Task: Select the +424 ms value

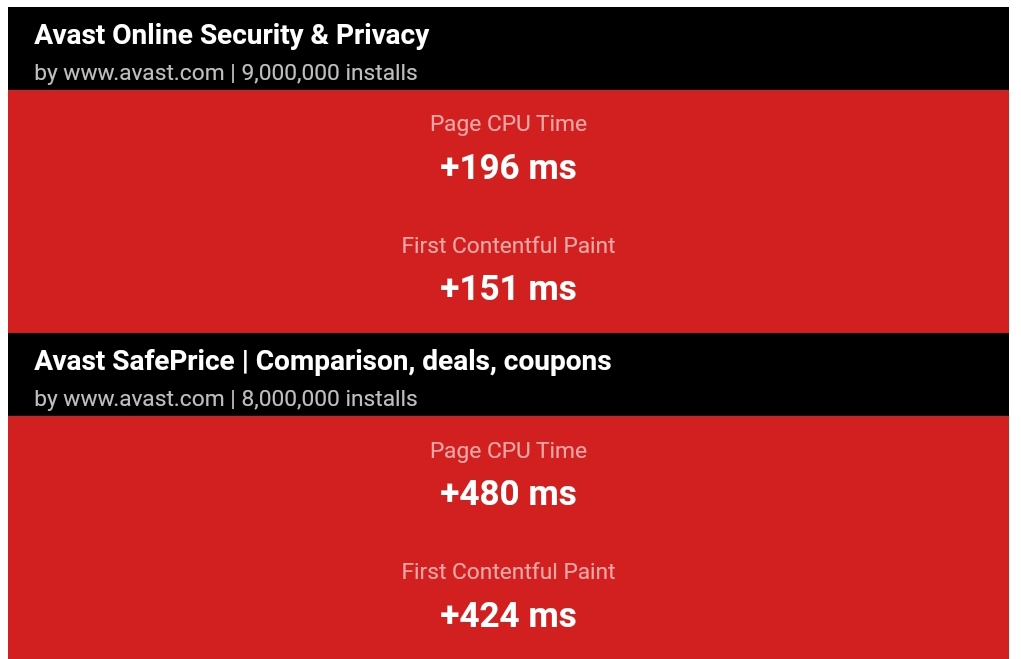Action: 508,615
